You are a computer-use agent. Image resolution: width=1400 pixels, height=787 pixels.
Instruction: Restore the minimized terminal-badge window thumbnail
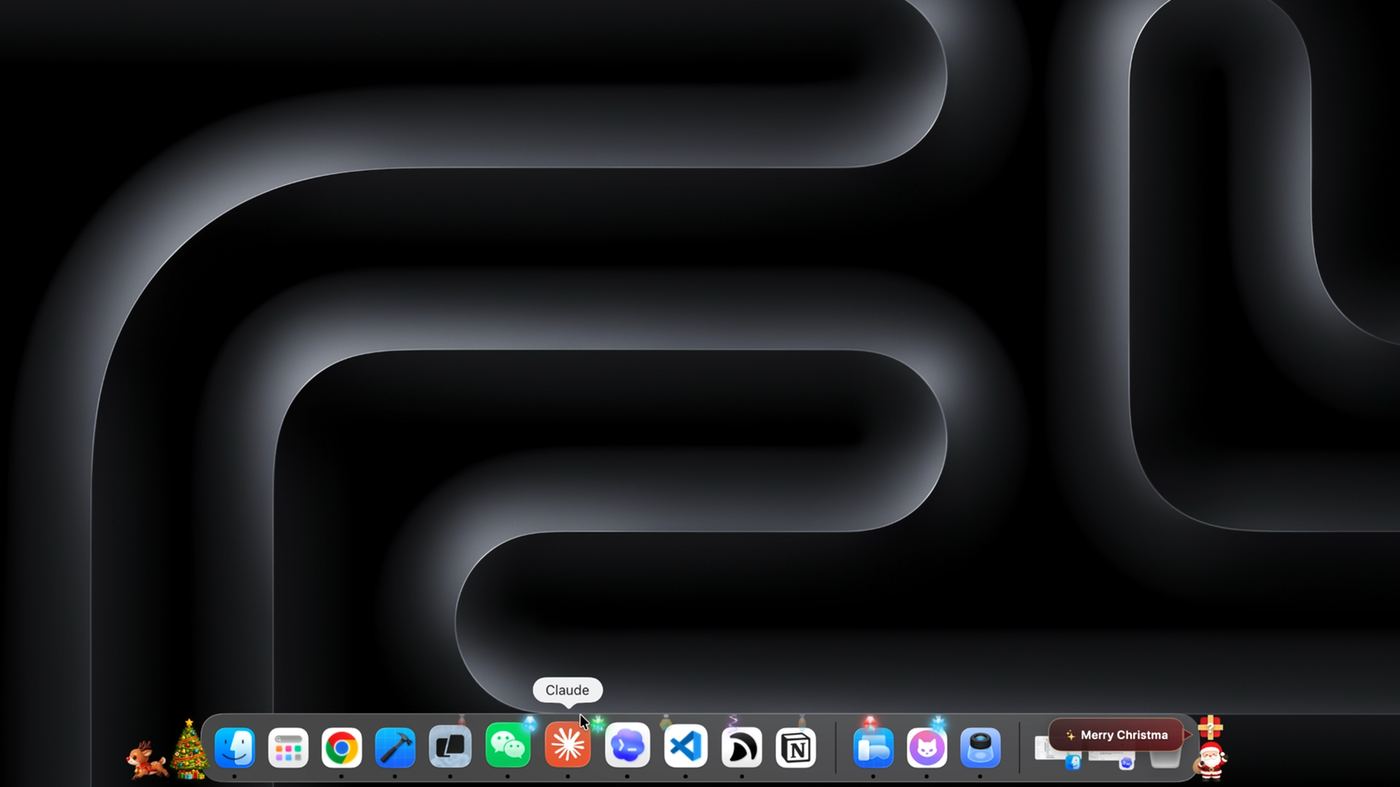1111,755
